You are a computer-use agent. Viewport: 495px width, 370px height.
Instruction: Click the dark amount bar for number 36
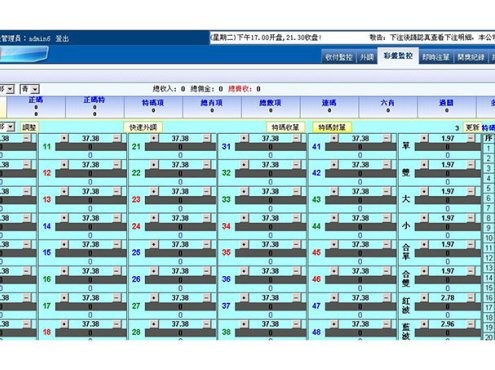pyautogui.click(x=270, y=280)
